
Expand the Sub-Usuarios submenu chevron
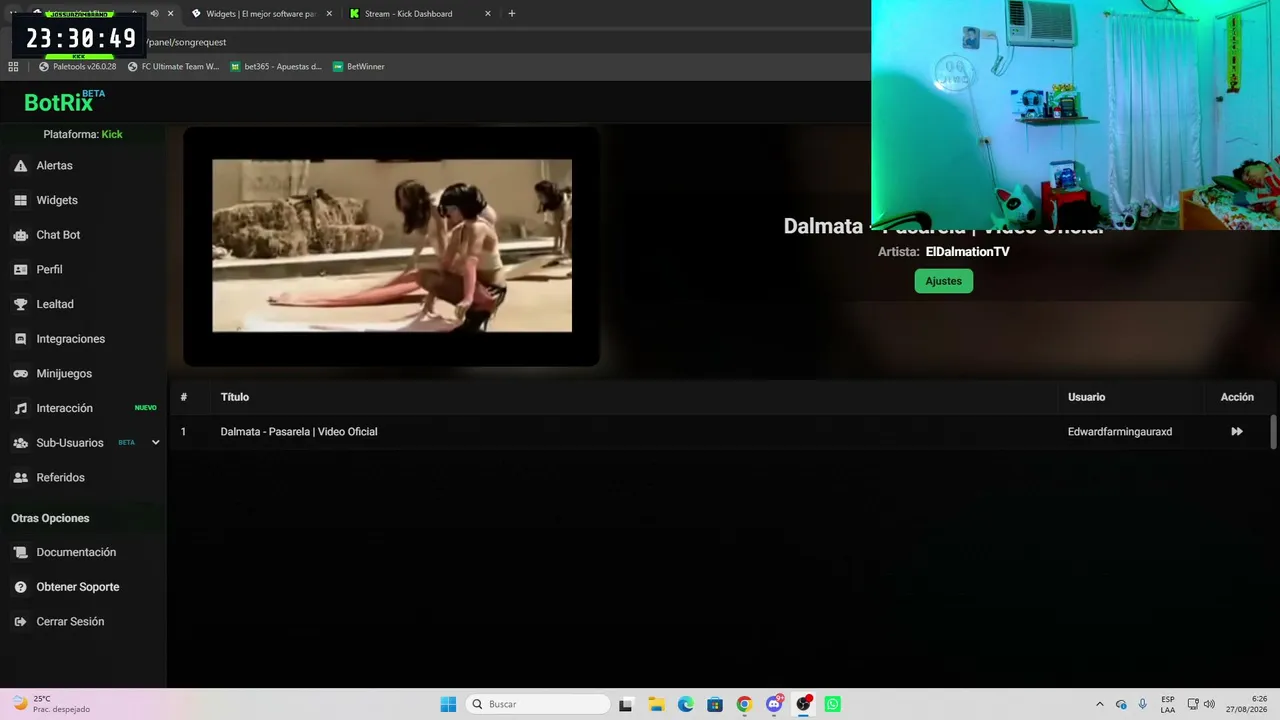[155, 443]
